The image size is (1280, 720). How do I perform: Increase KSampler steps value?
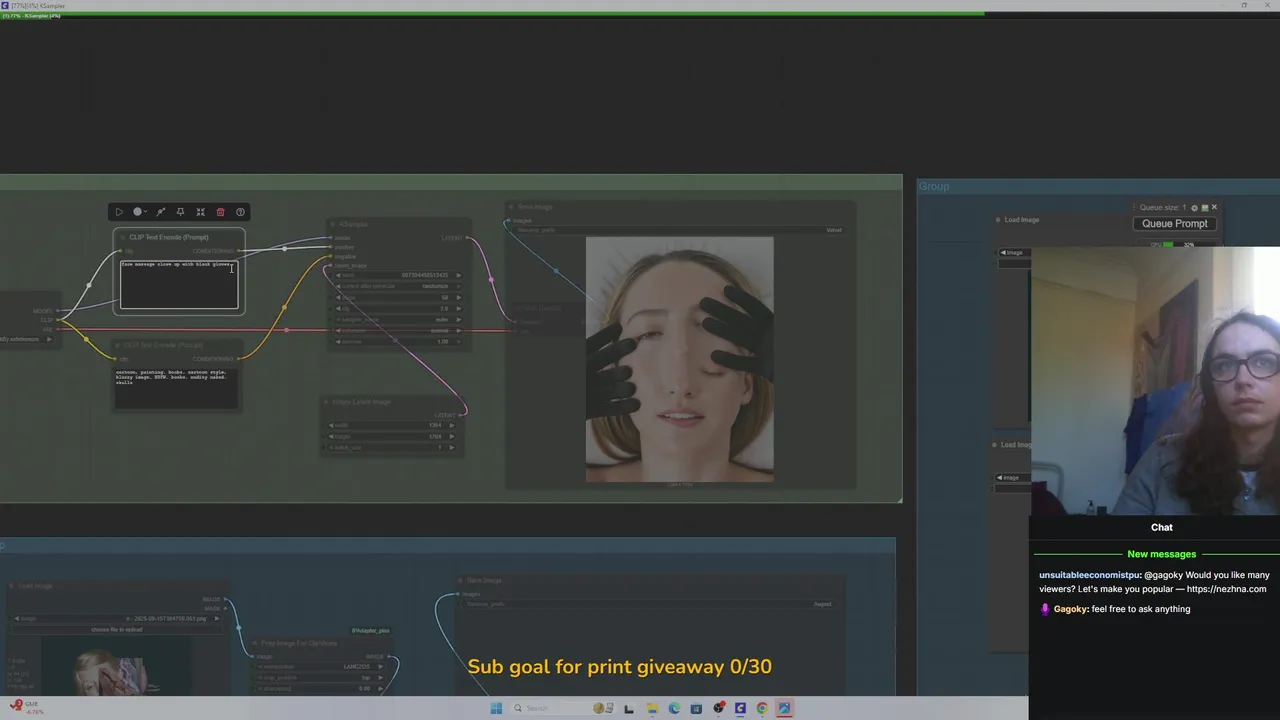pyautogui.click(x=459, y=297)
